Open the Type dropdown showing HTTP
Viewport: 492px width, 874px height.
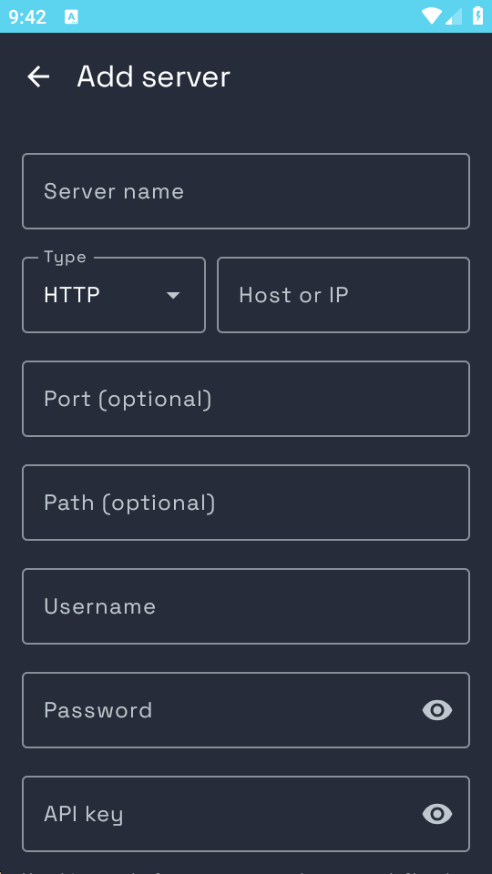pos(114,295)
